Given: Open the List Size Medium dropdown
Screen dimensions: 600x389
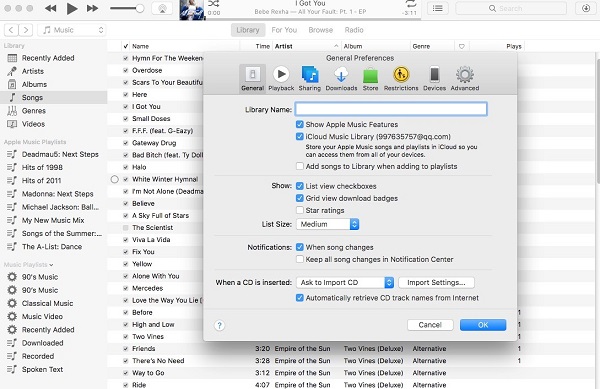Looking at the screenshot, I should [328, 224].
